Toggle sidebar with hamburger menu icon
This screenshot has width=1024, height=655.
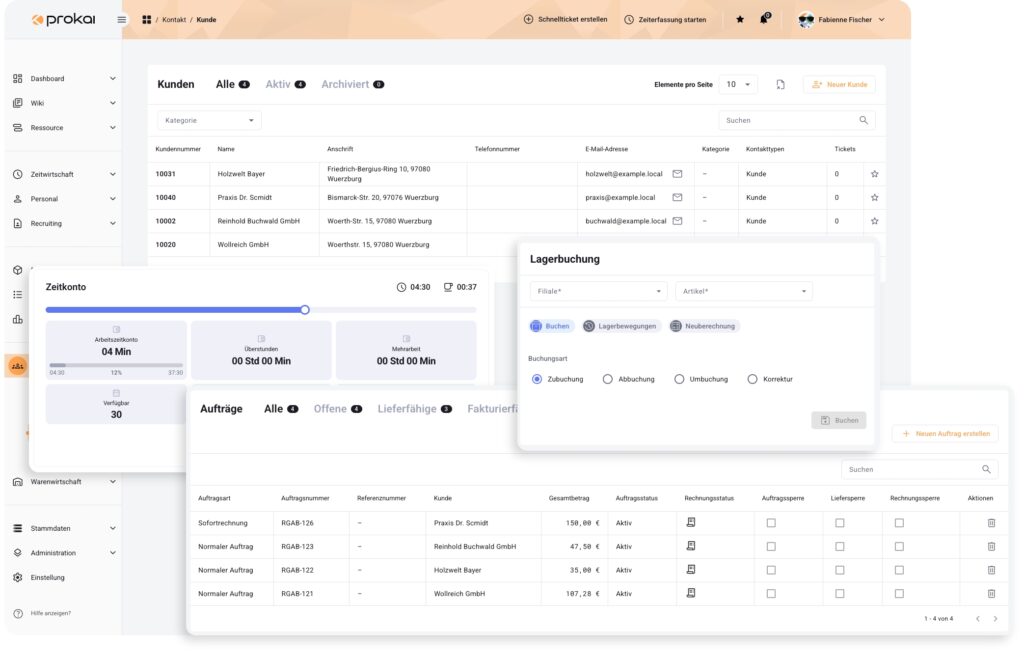[x=121, y=20]
